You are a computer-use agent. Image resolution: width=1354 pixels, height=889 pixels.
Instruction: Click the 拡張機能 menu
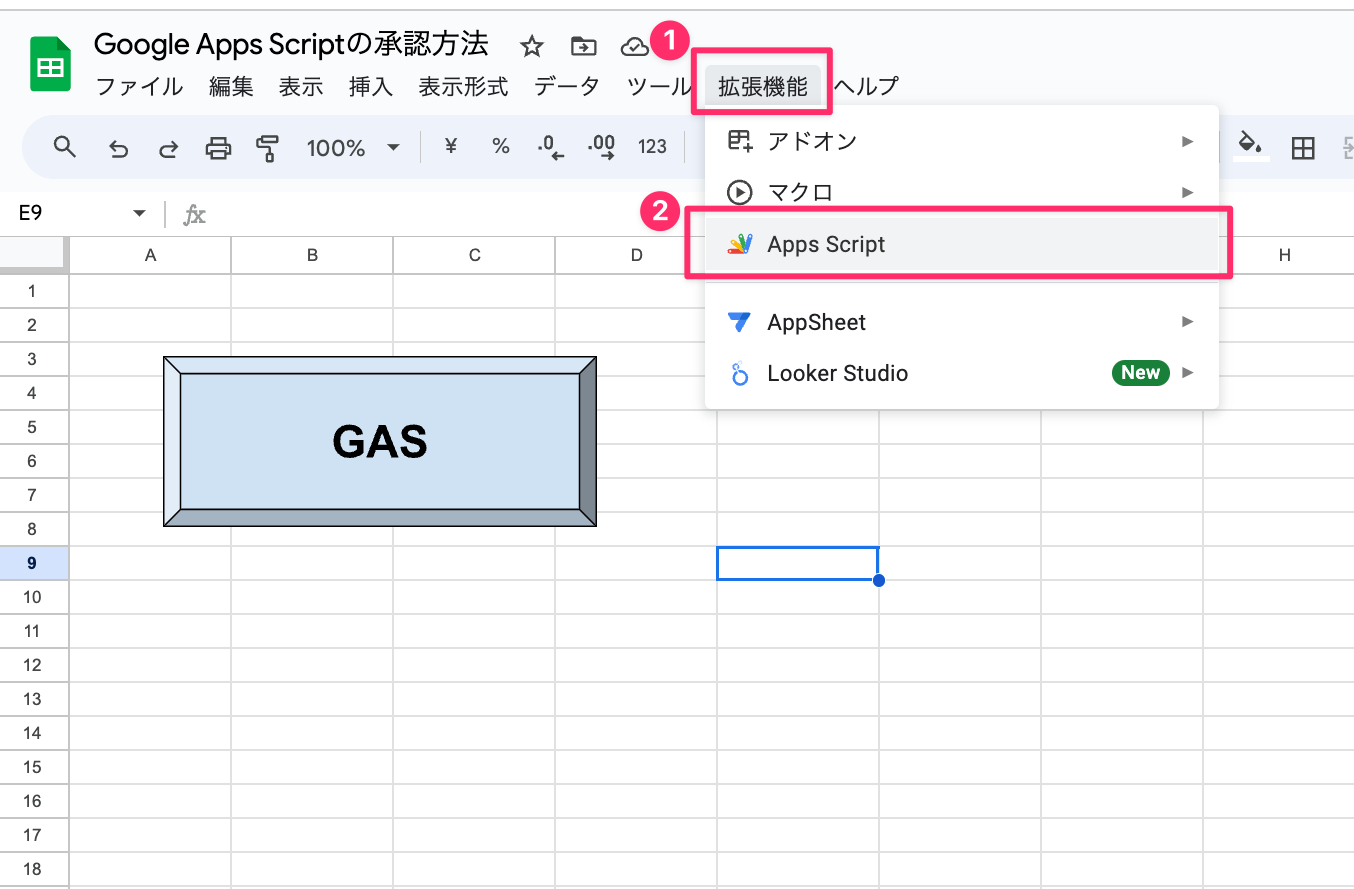(762, 87)
